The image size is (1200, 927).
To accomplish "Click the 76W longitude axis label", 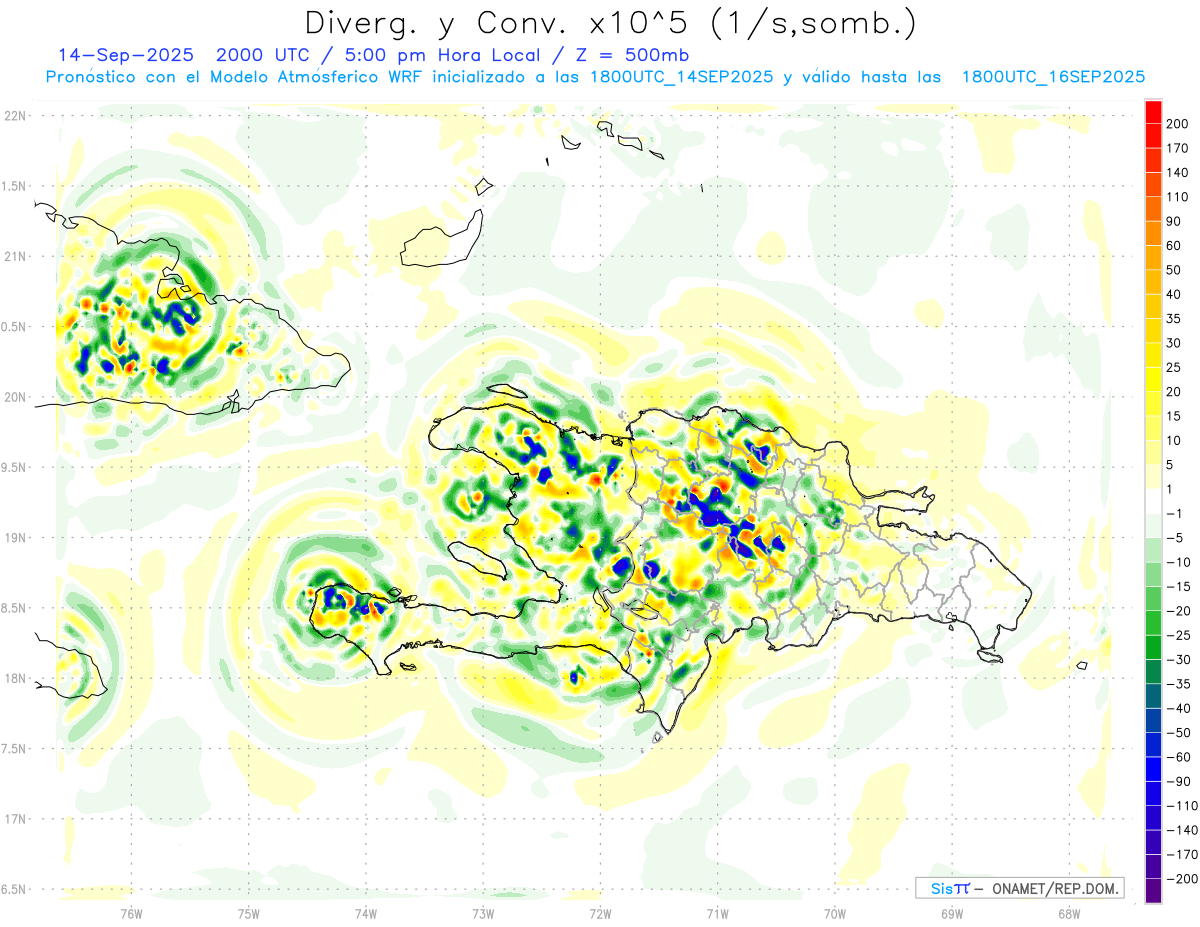I will click(x=131, y=913).
